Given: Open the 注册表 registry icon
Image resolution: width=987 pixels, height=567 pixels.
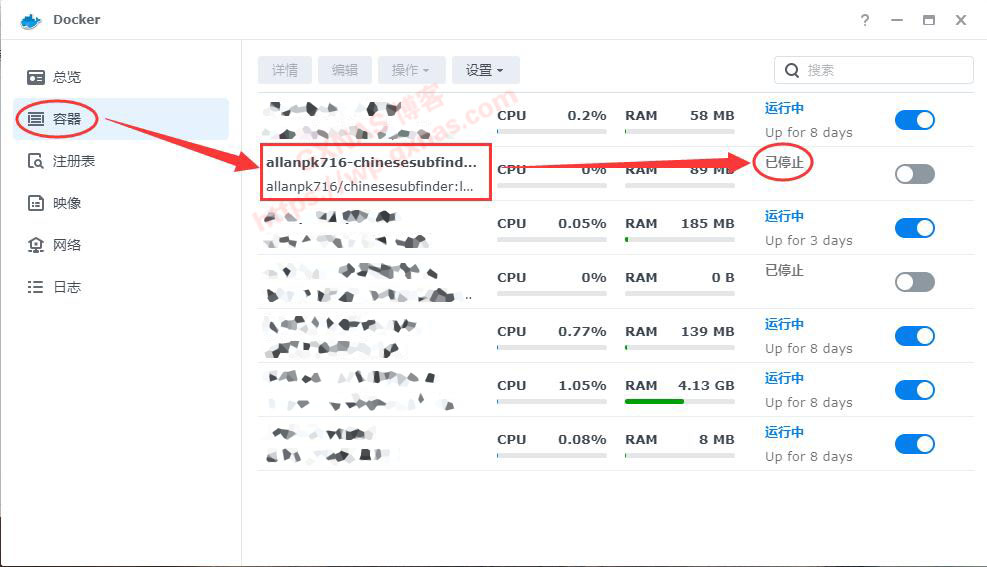Looking at the screenshot, I should click(36, 161).
